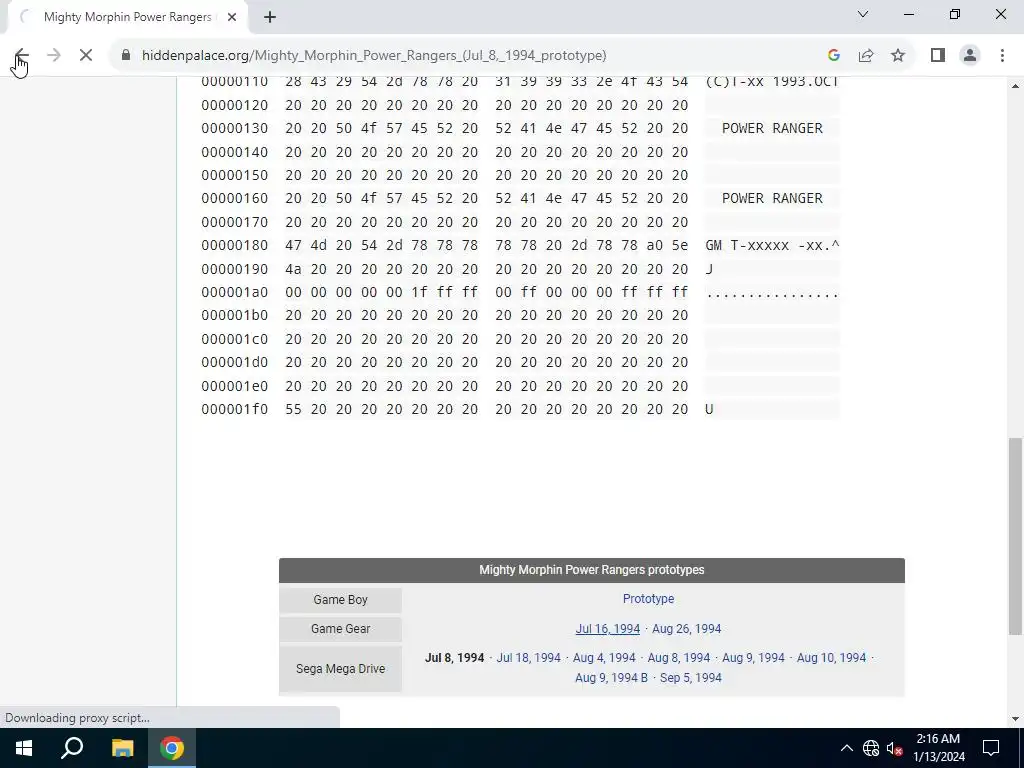
Task: Open the Jul 16, 1994 Game Gear link
Action: pos(607,629)
